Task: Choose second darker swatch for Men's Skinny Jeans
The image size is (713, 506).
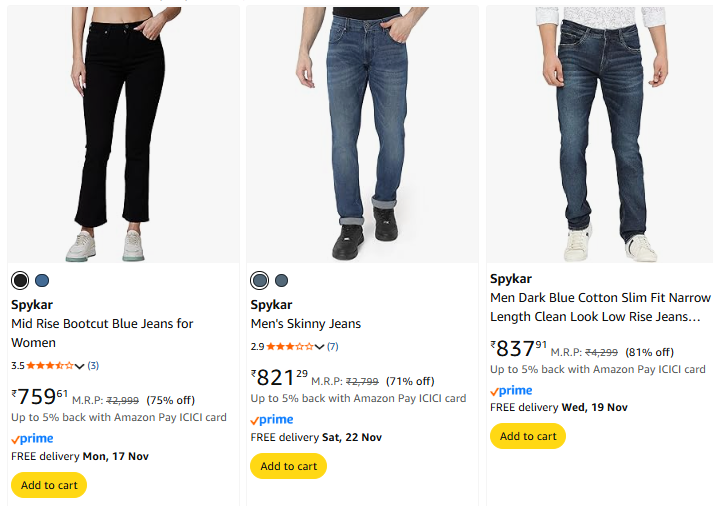Action: tap(282, 281)
